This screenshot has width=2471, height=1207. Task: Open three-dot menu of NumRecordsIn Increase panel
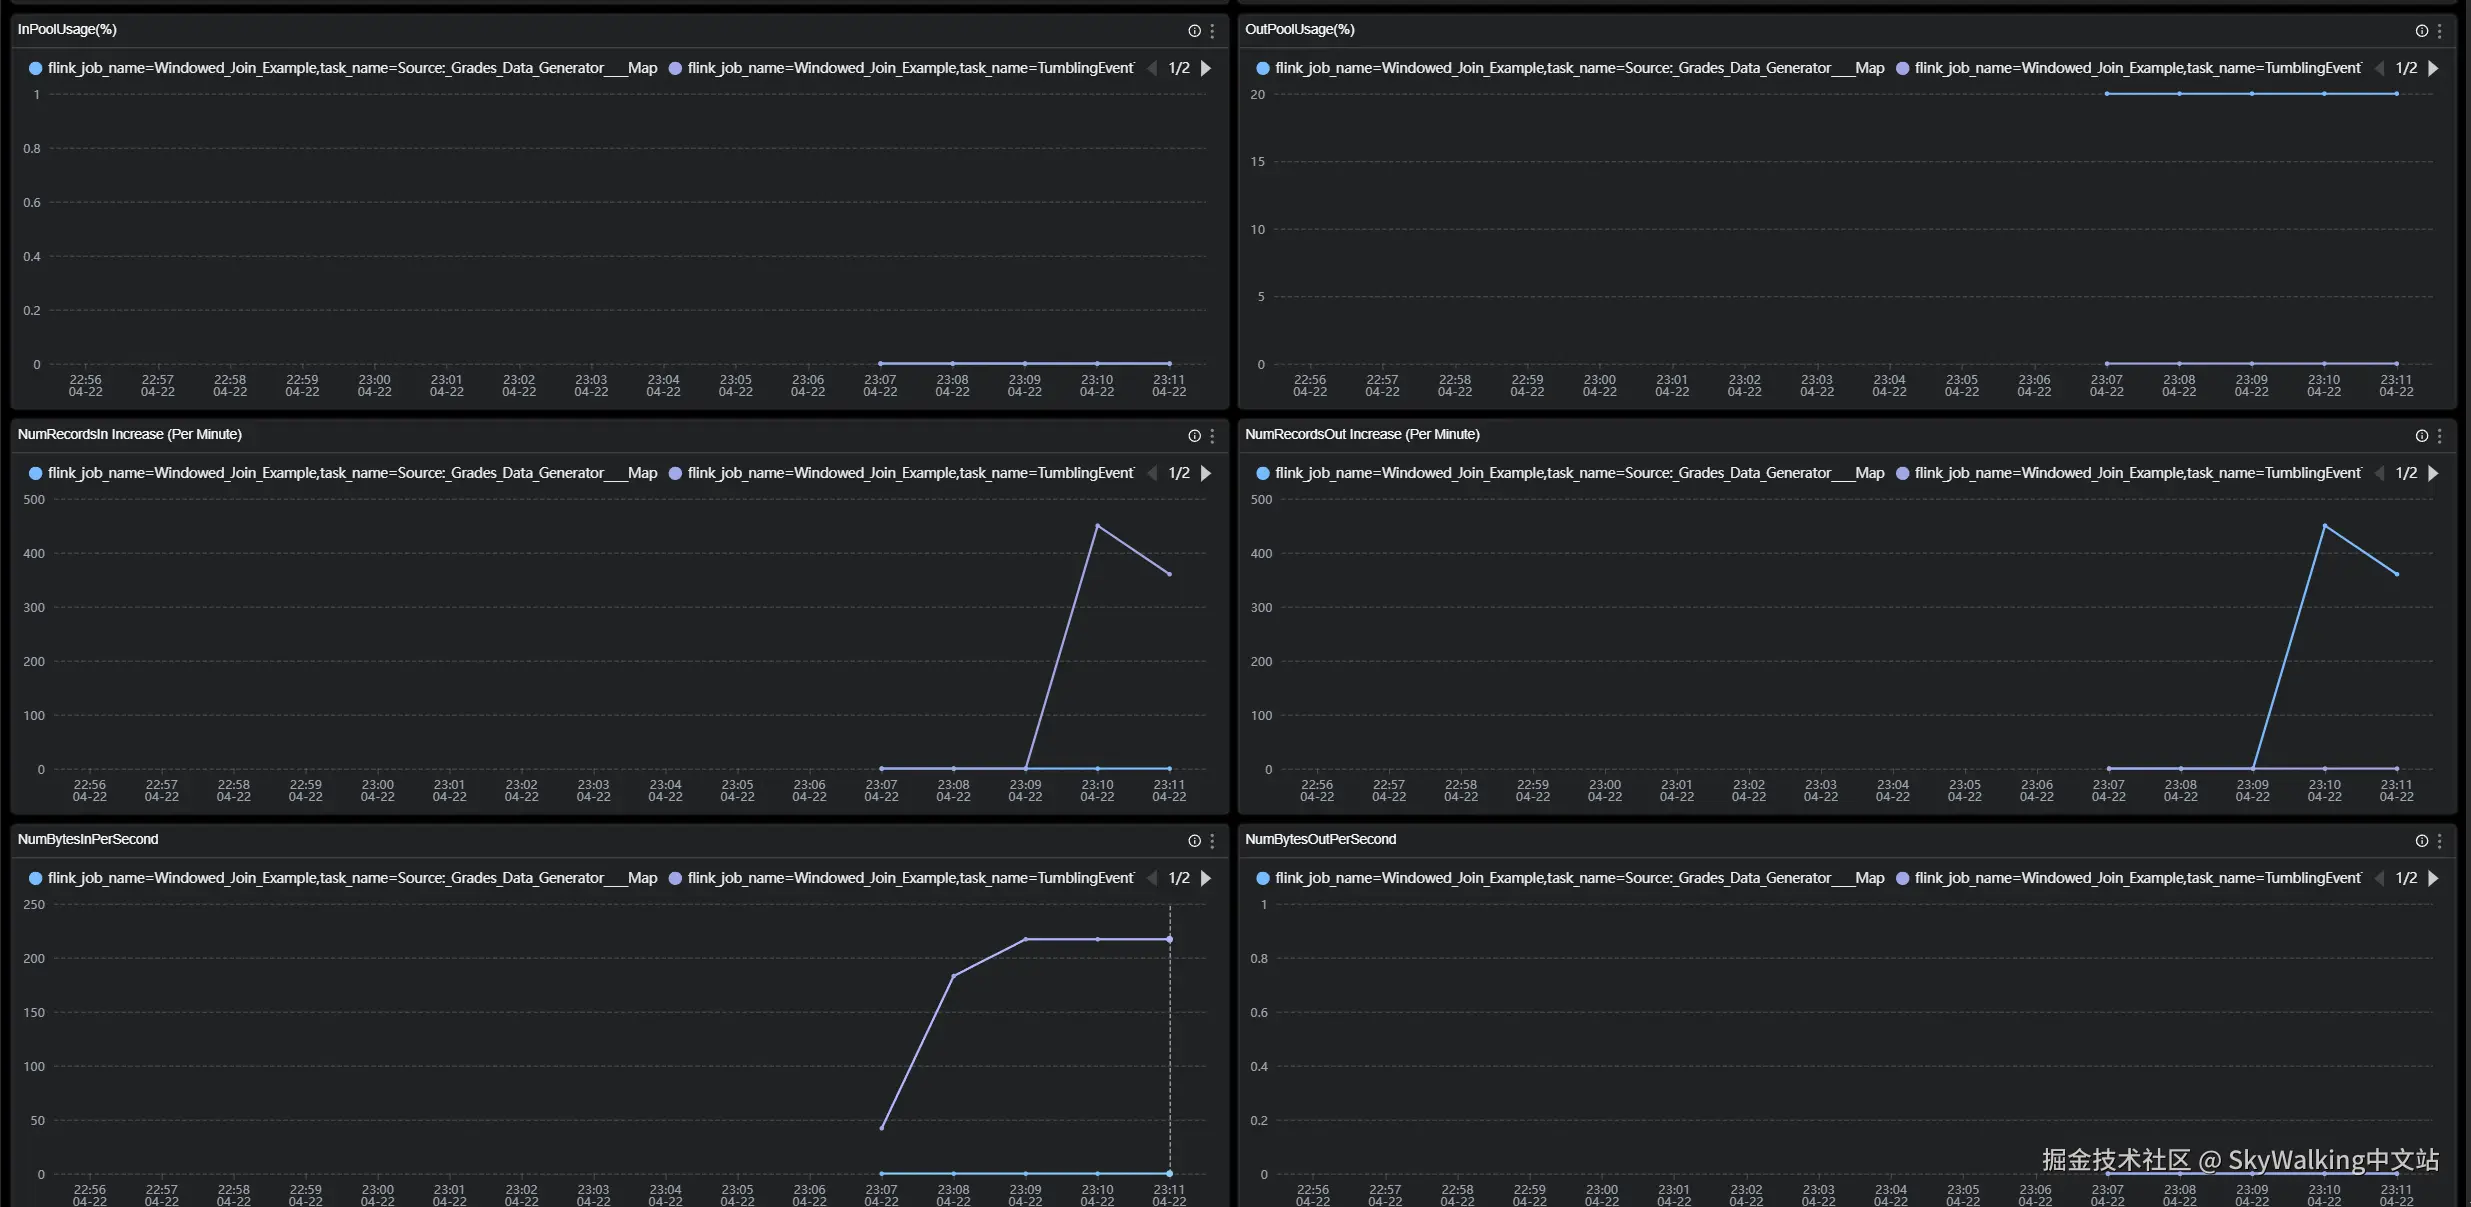[x=1212, y=436]
